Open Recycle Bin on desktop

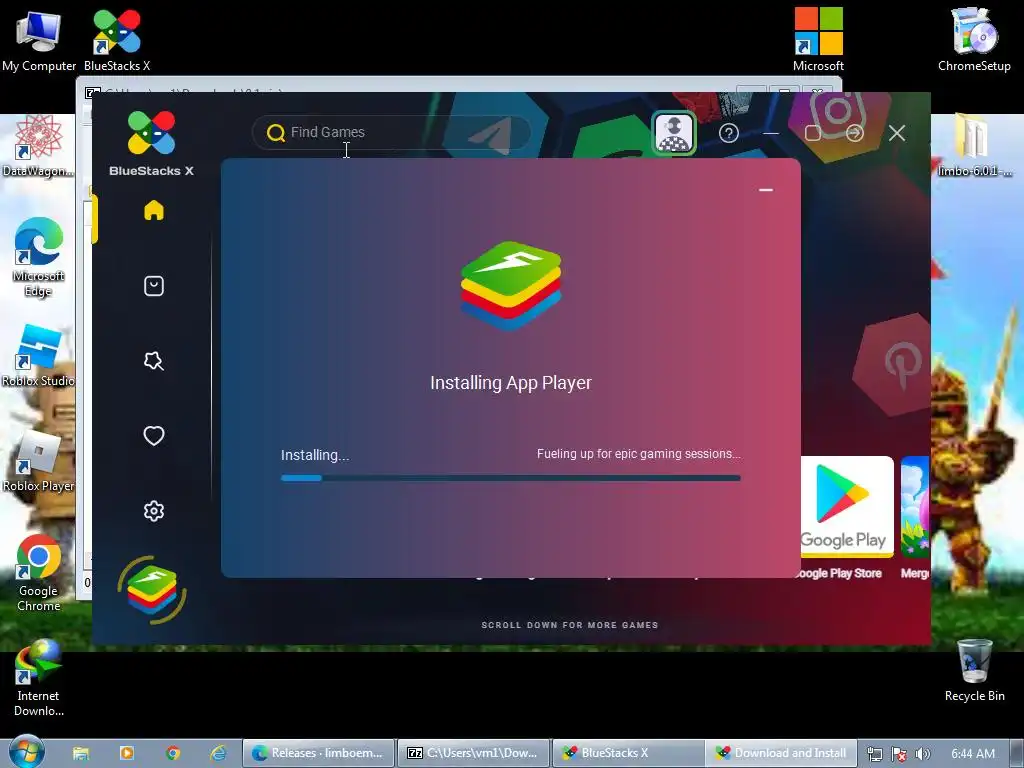tap(974, 671)
